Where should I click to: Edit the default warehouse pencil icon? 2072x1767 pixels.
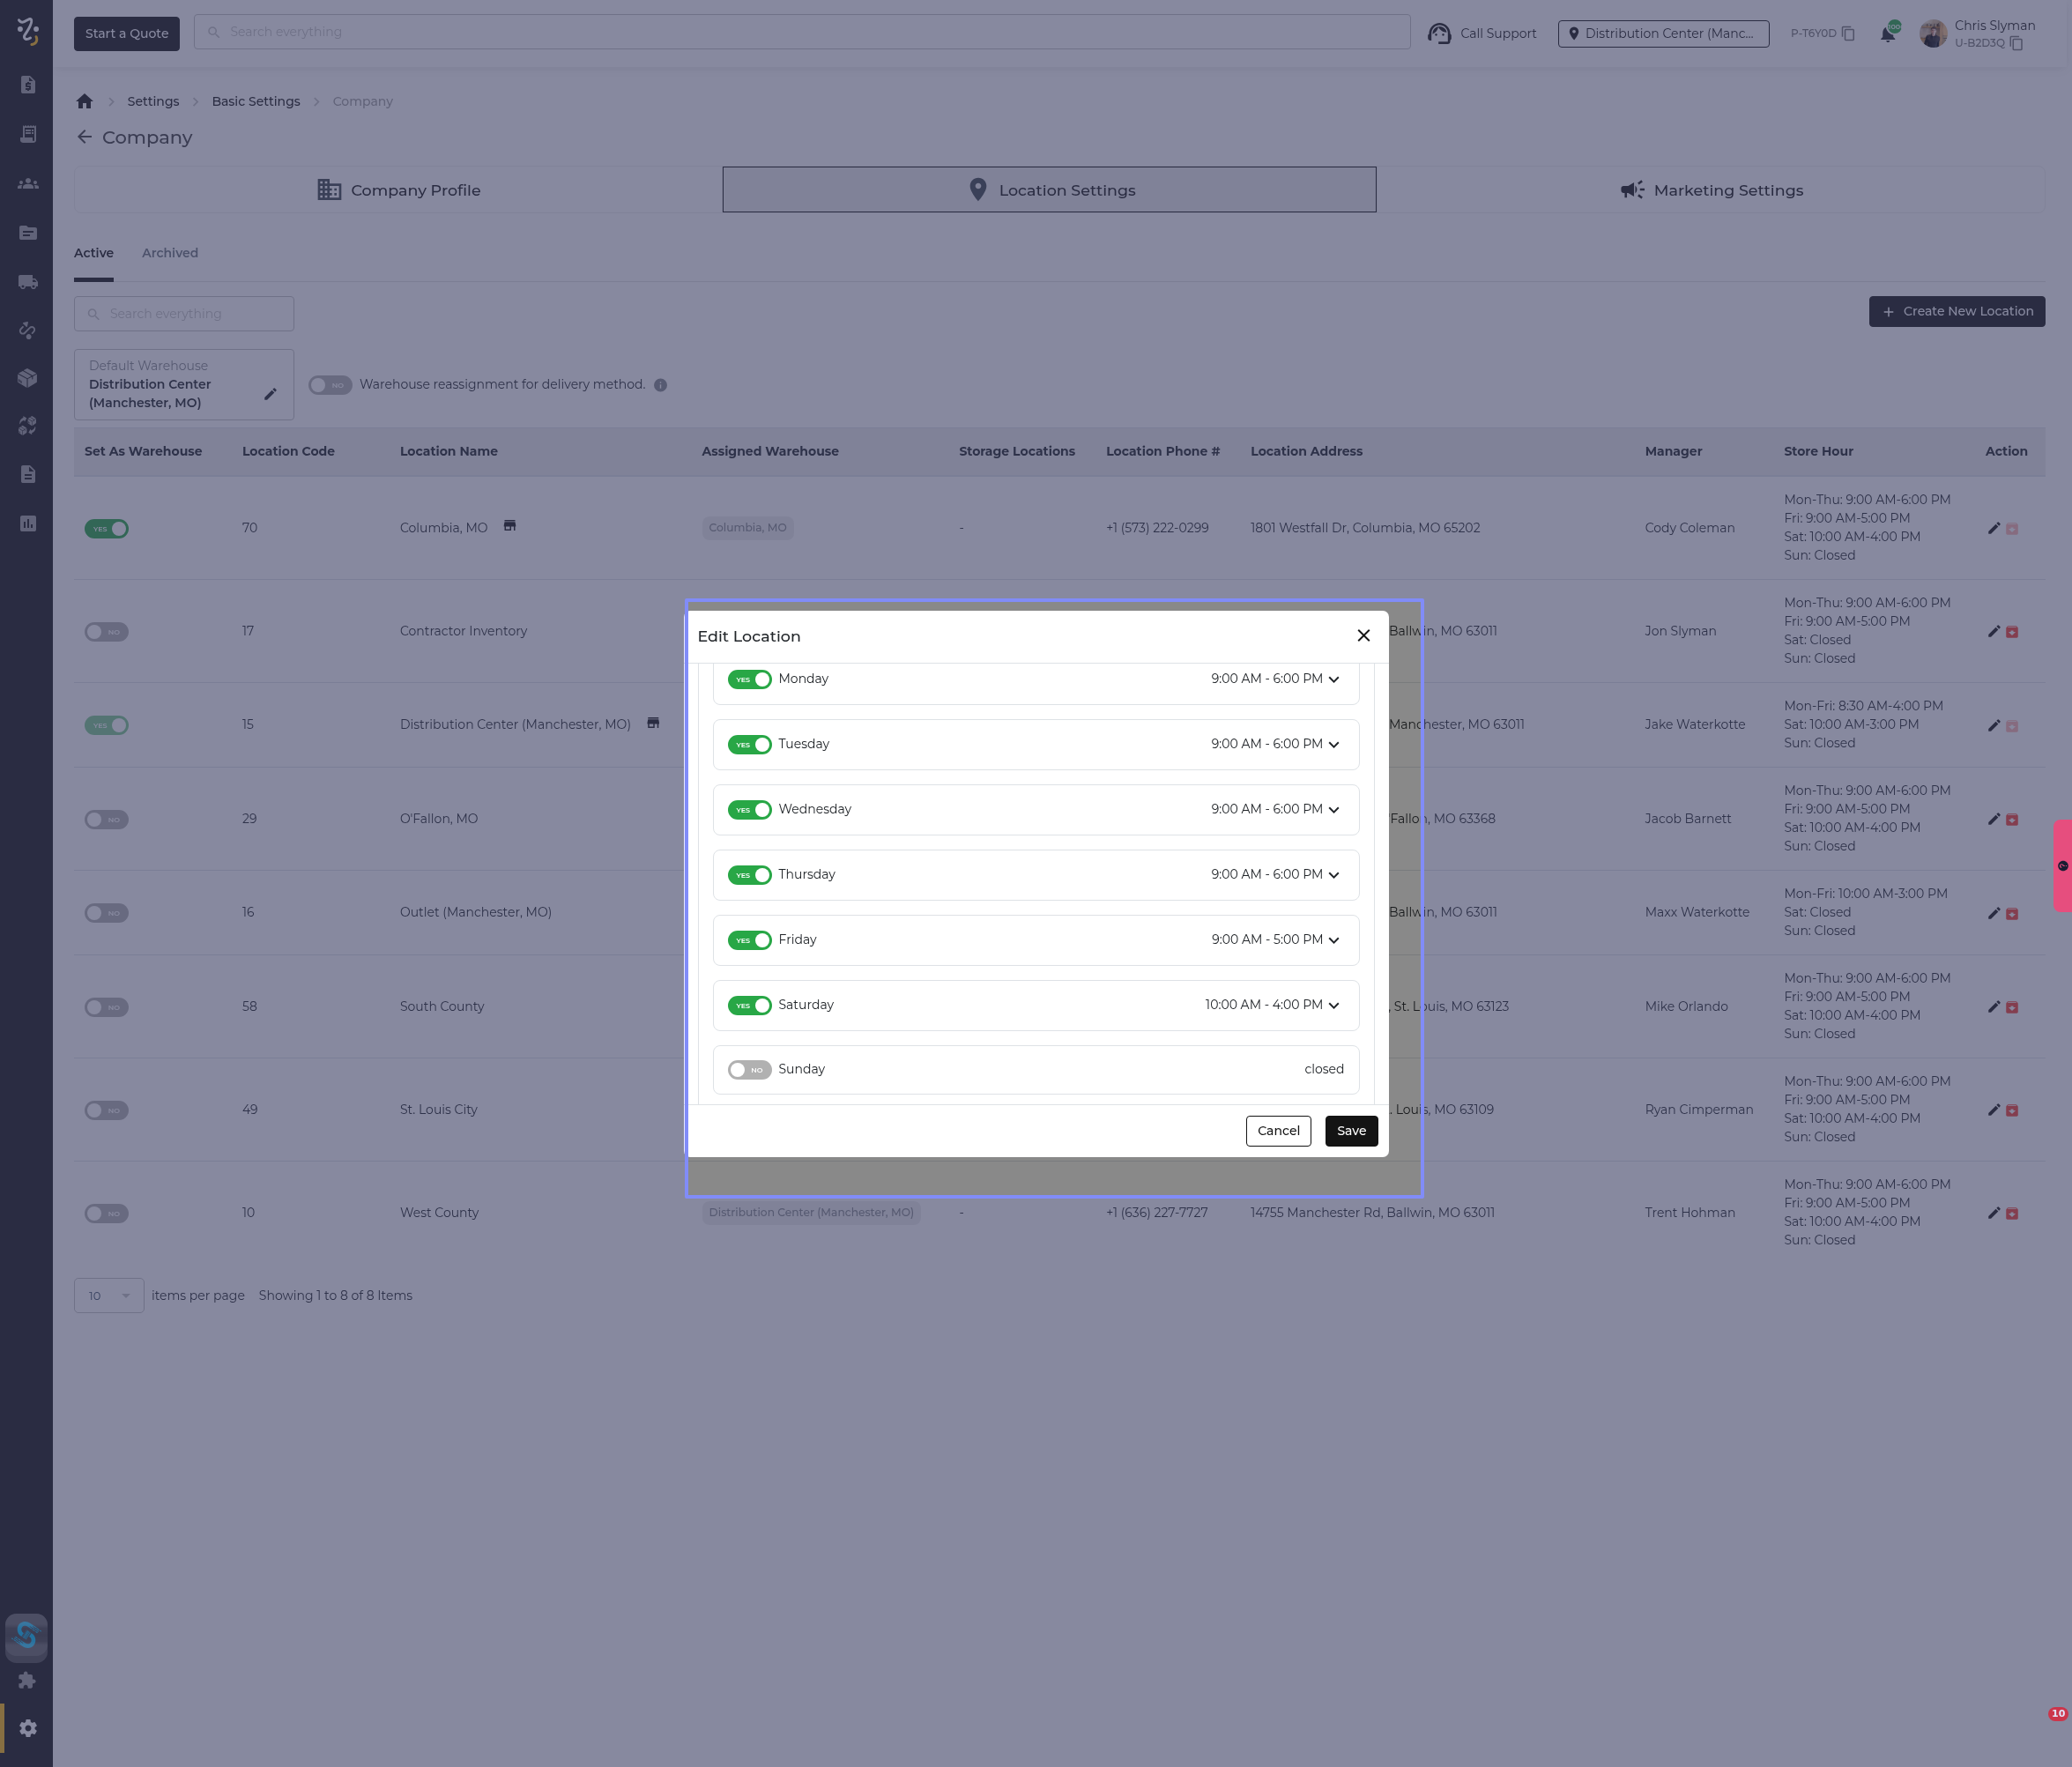(270, 394)
